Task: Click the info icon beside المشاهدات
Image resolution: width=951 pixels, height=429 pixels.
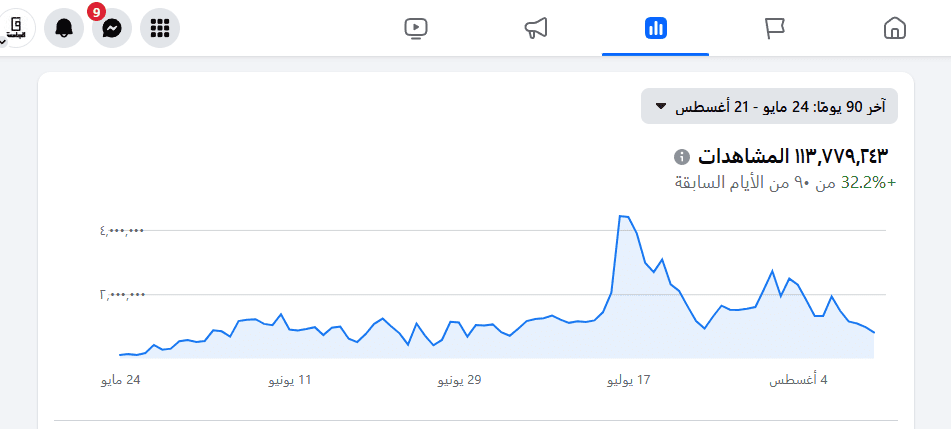Action: click(681, 157)
